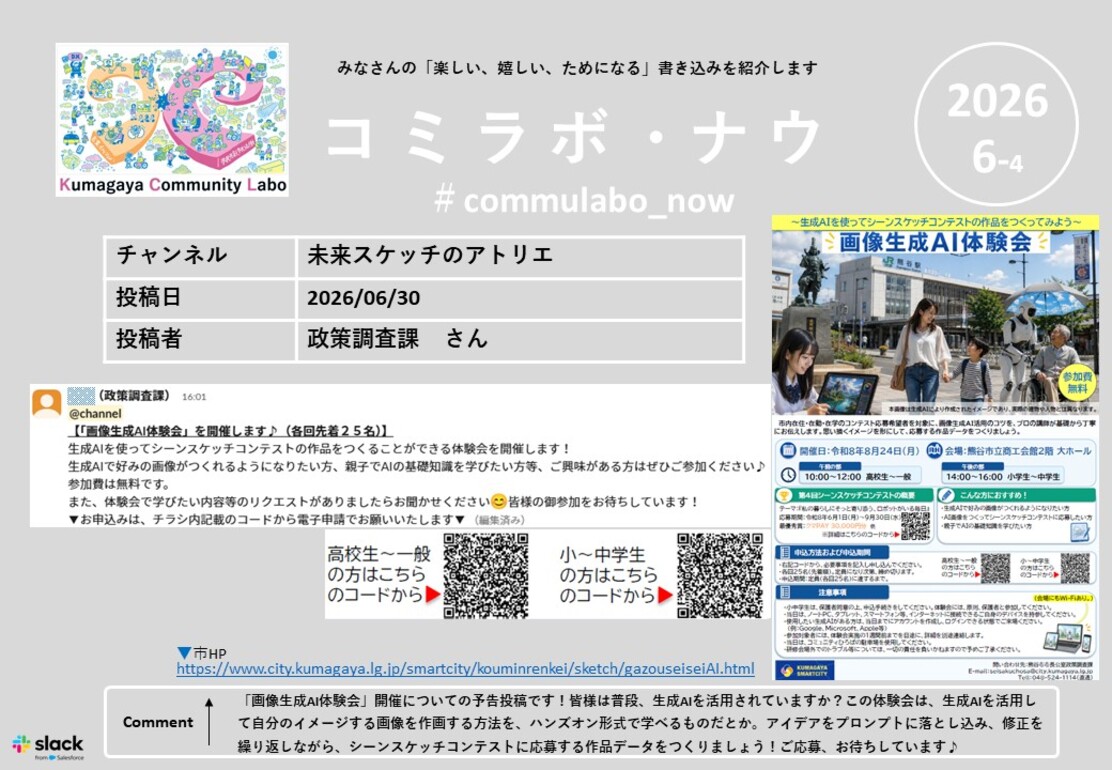
Task: Click the 注意事項 header on flyer
Action: point(833,592)
